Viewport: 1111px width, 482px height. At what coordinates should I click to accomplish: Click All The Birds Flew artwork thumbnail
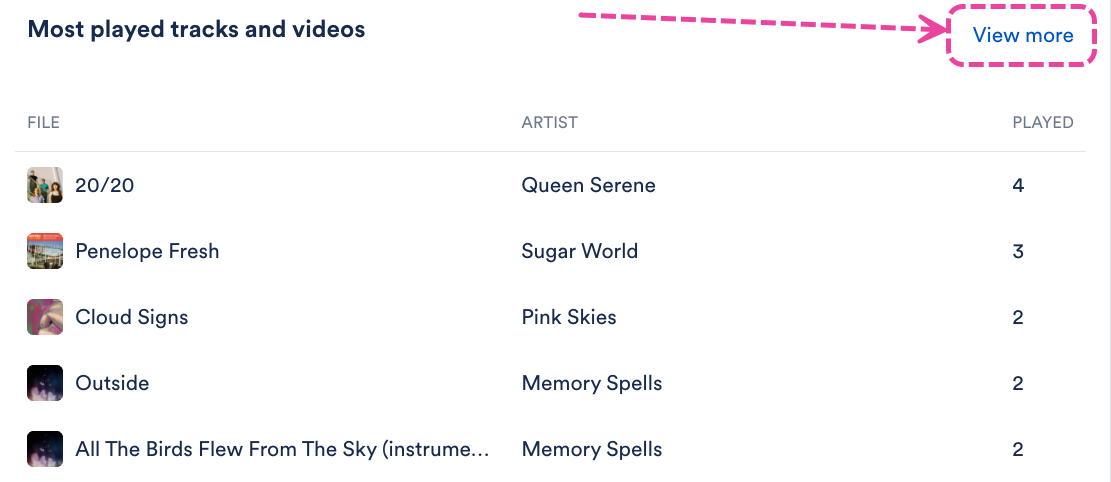[45, 449]
